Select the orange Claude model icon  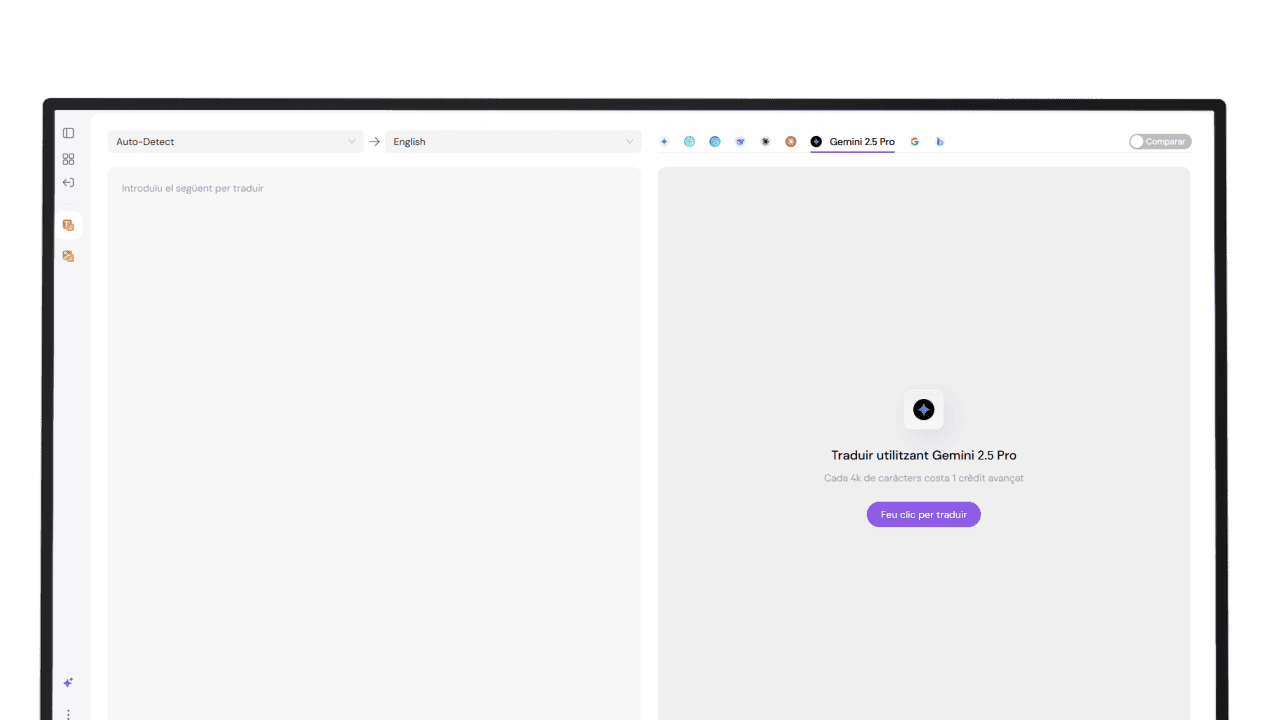pyautogui.click(x=790, y=142)
